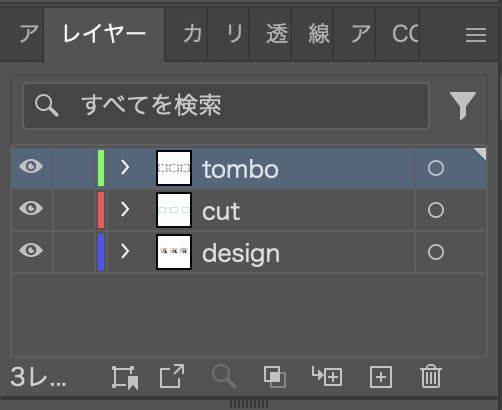Toggle lock on the cut layer

click(74, 210)
